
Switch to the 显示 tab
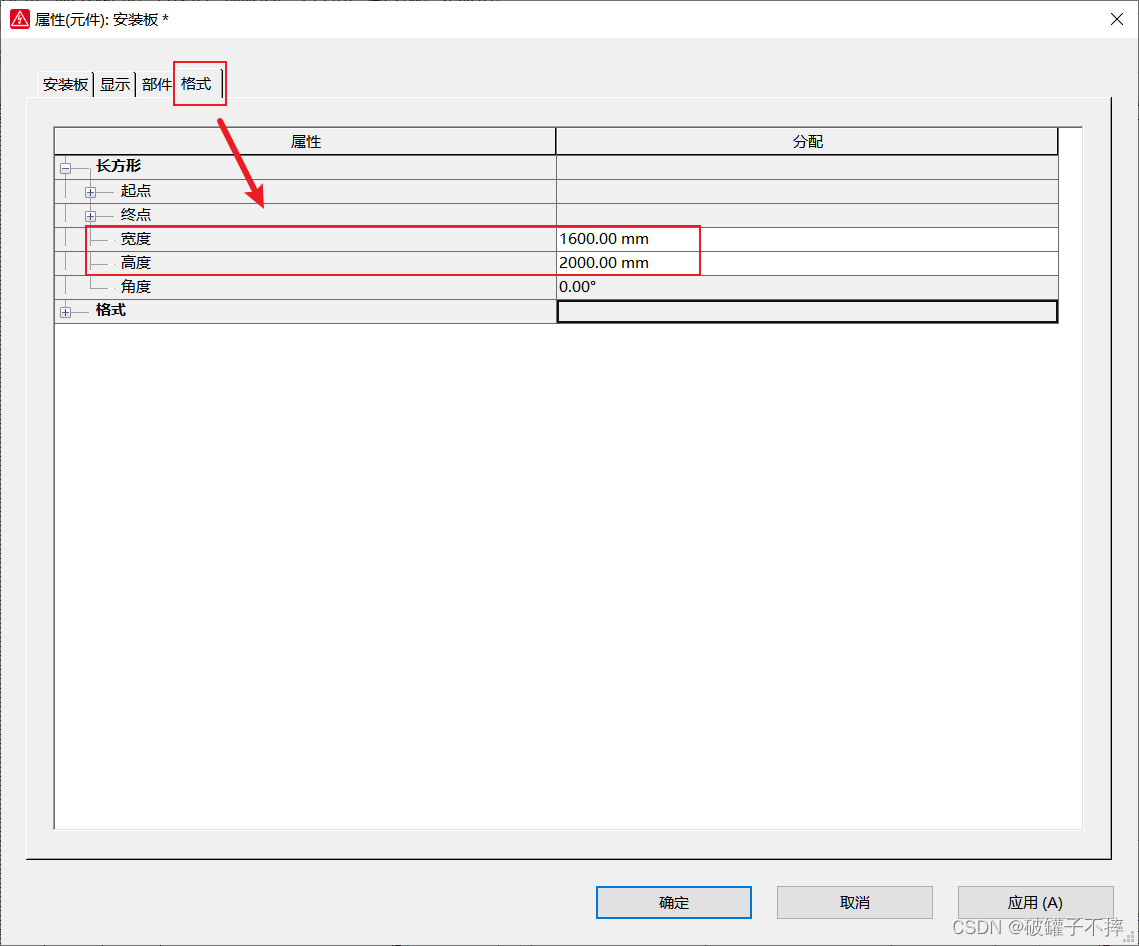coord(115,85)
